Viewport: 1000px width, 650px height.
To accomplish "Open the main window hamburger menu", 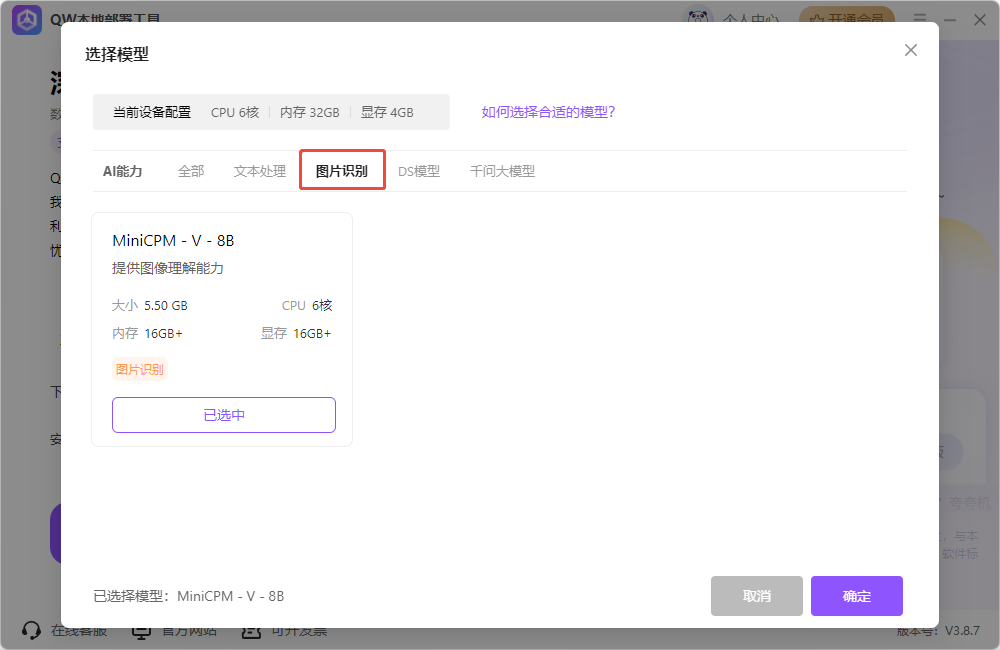I will point(920,18).
